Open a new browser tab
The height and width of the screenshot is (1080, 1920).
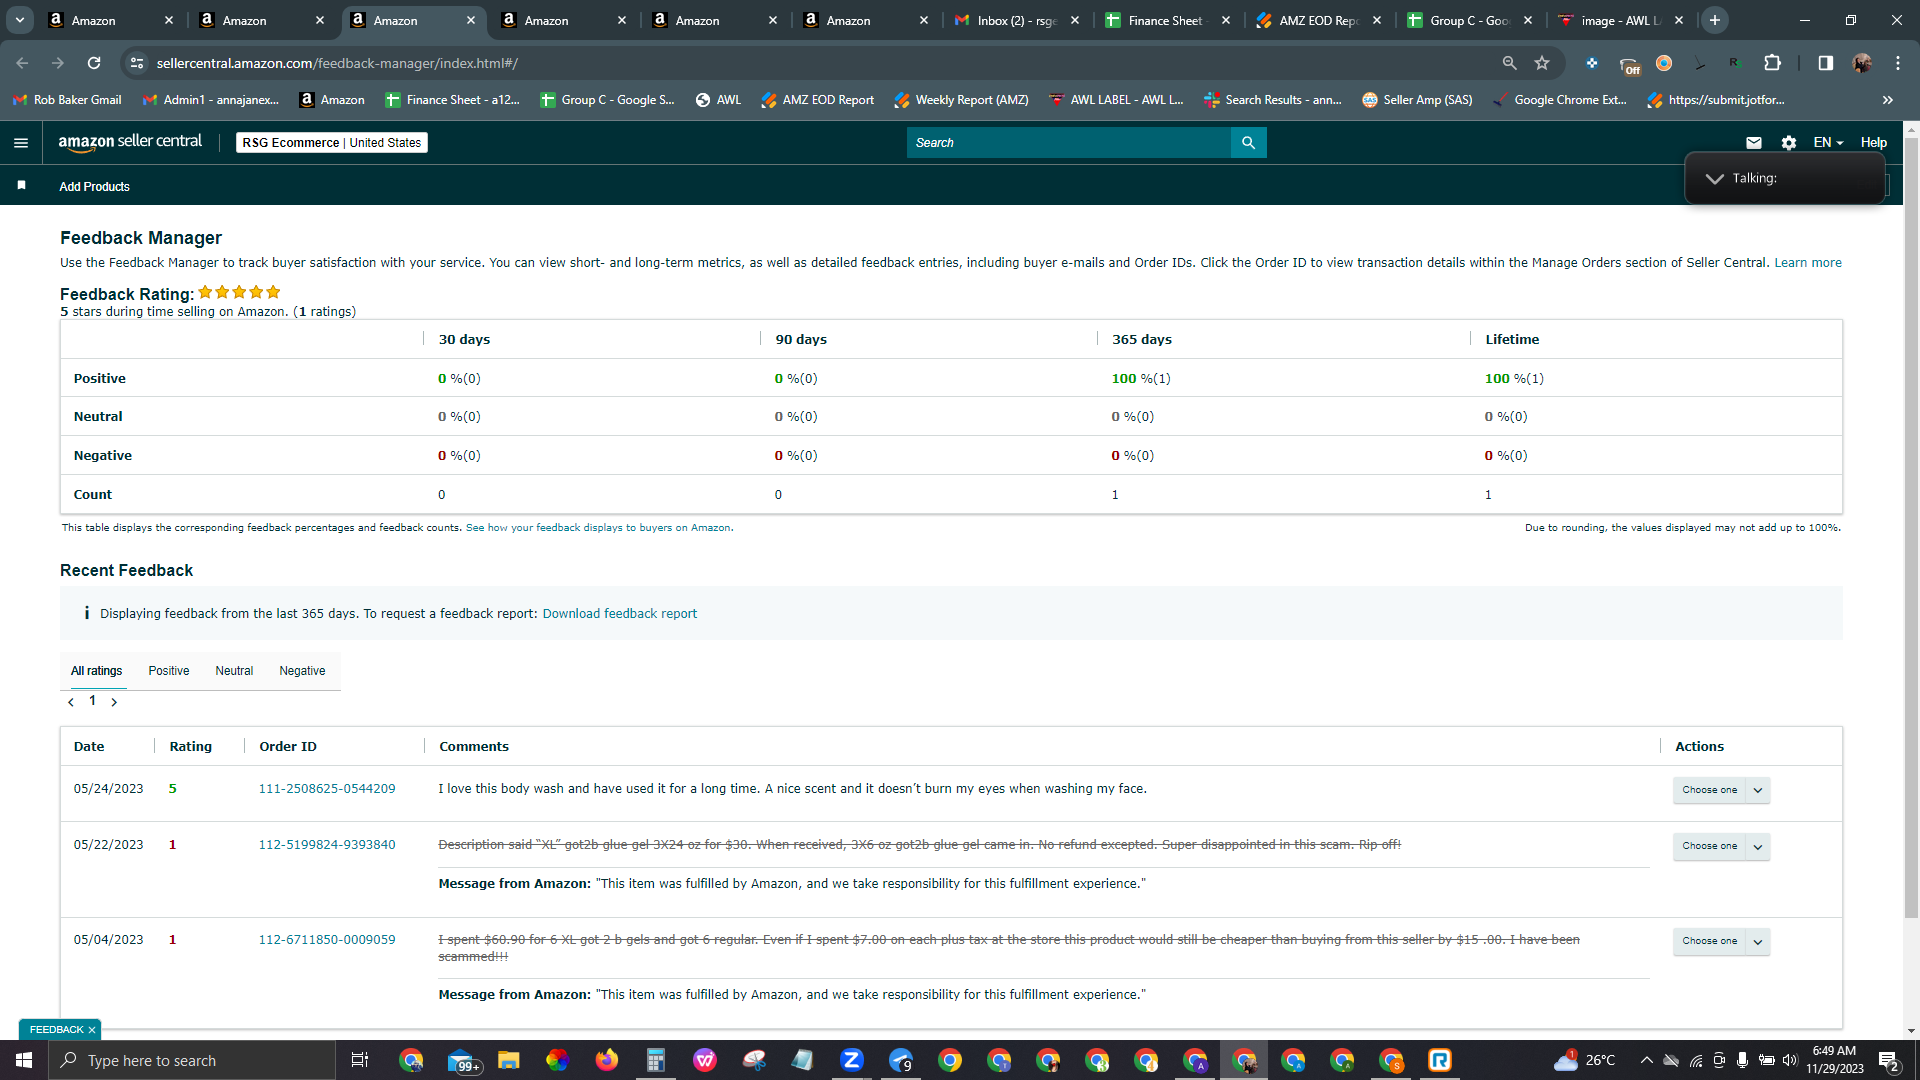(x=1714, y=20)
